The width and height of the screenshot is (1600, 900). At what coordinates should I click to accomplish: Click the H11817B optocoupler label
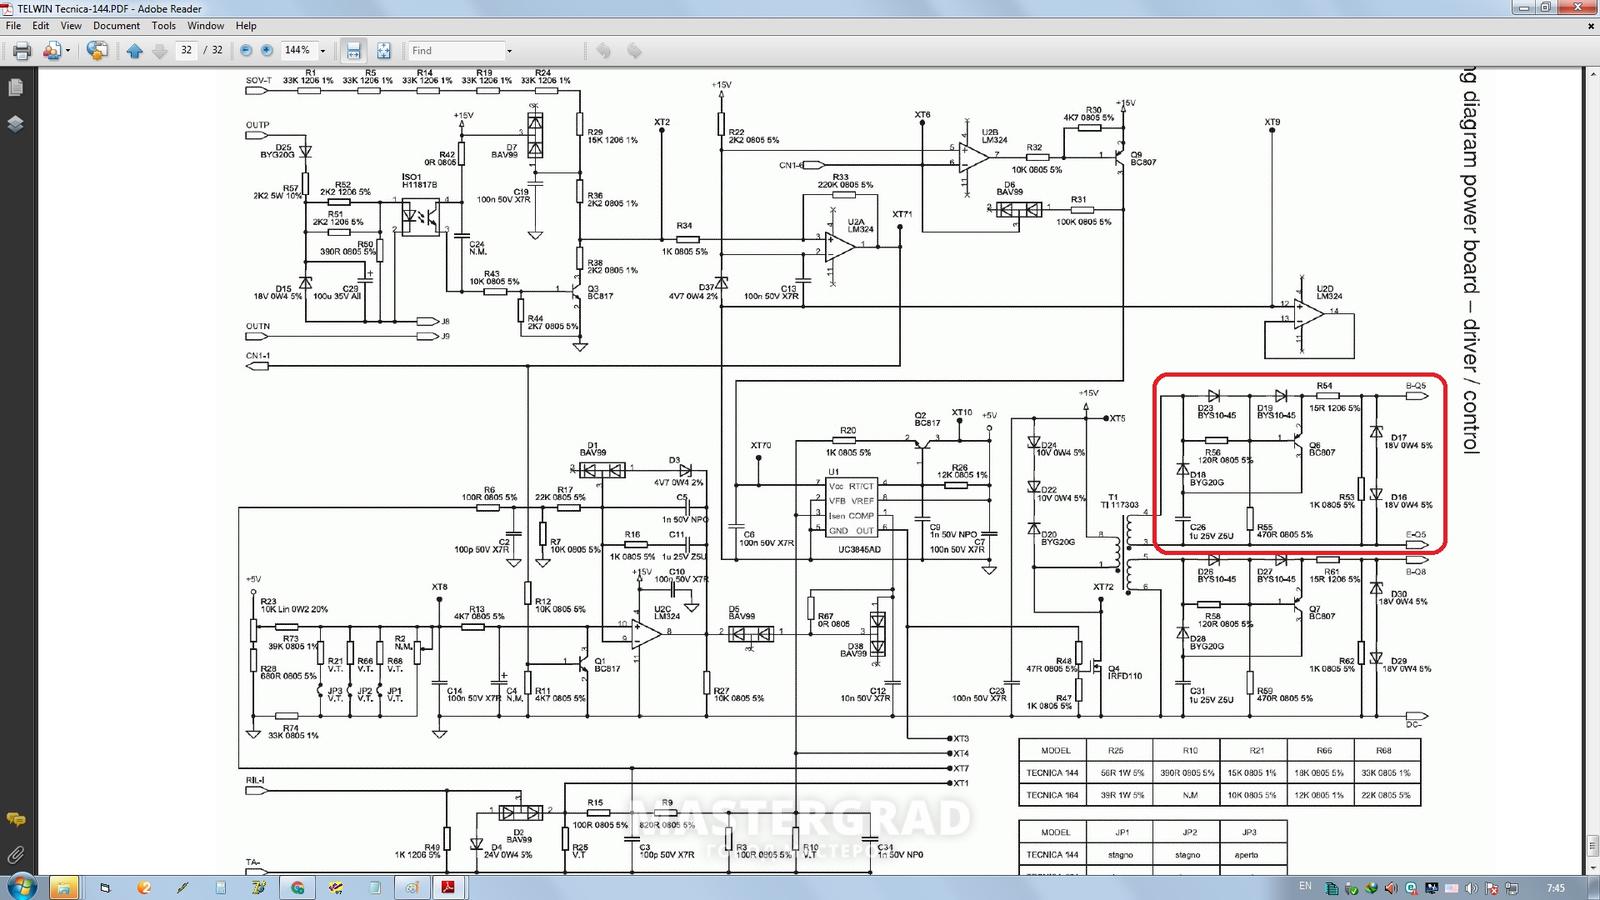[x=420, y=185]
